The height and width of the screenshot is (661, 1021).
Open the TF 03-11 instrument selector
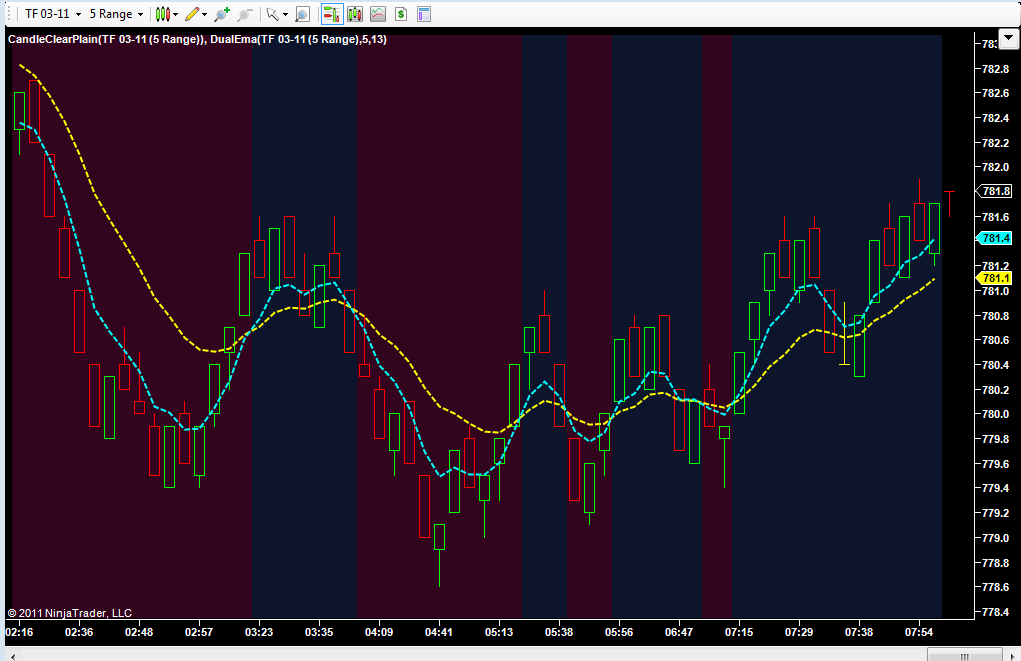tap(53, 14)
